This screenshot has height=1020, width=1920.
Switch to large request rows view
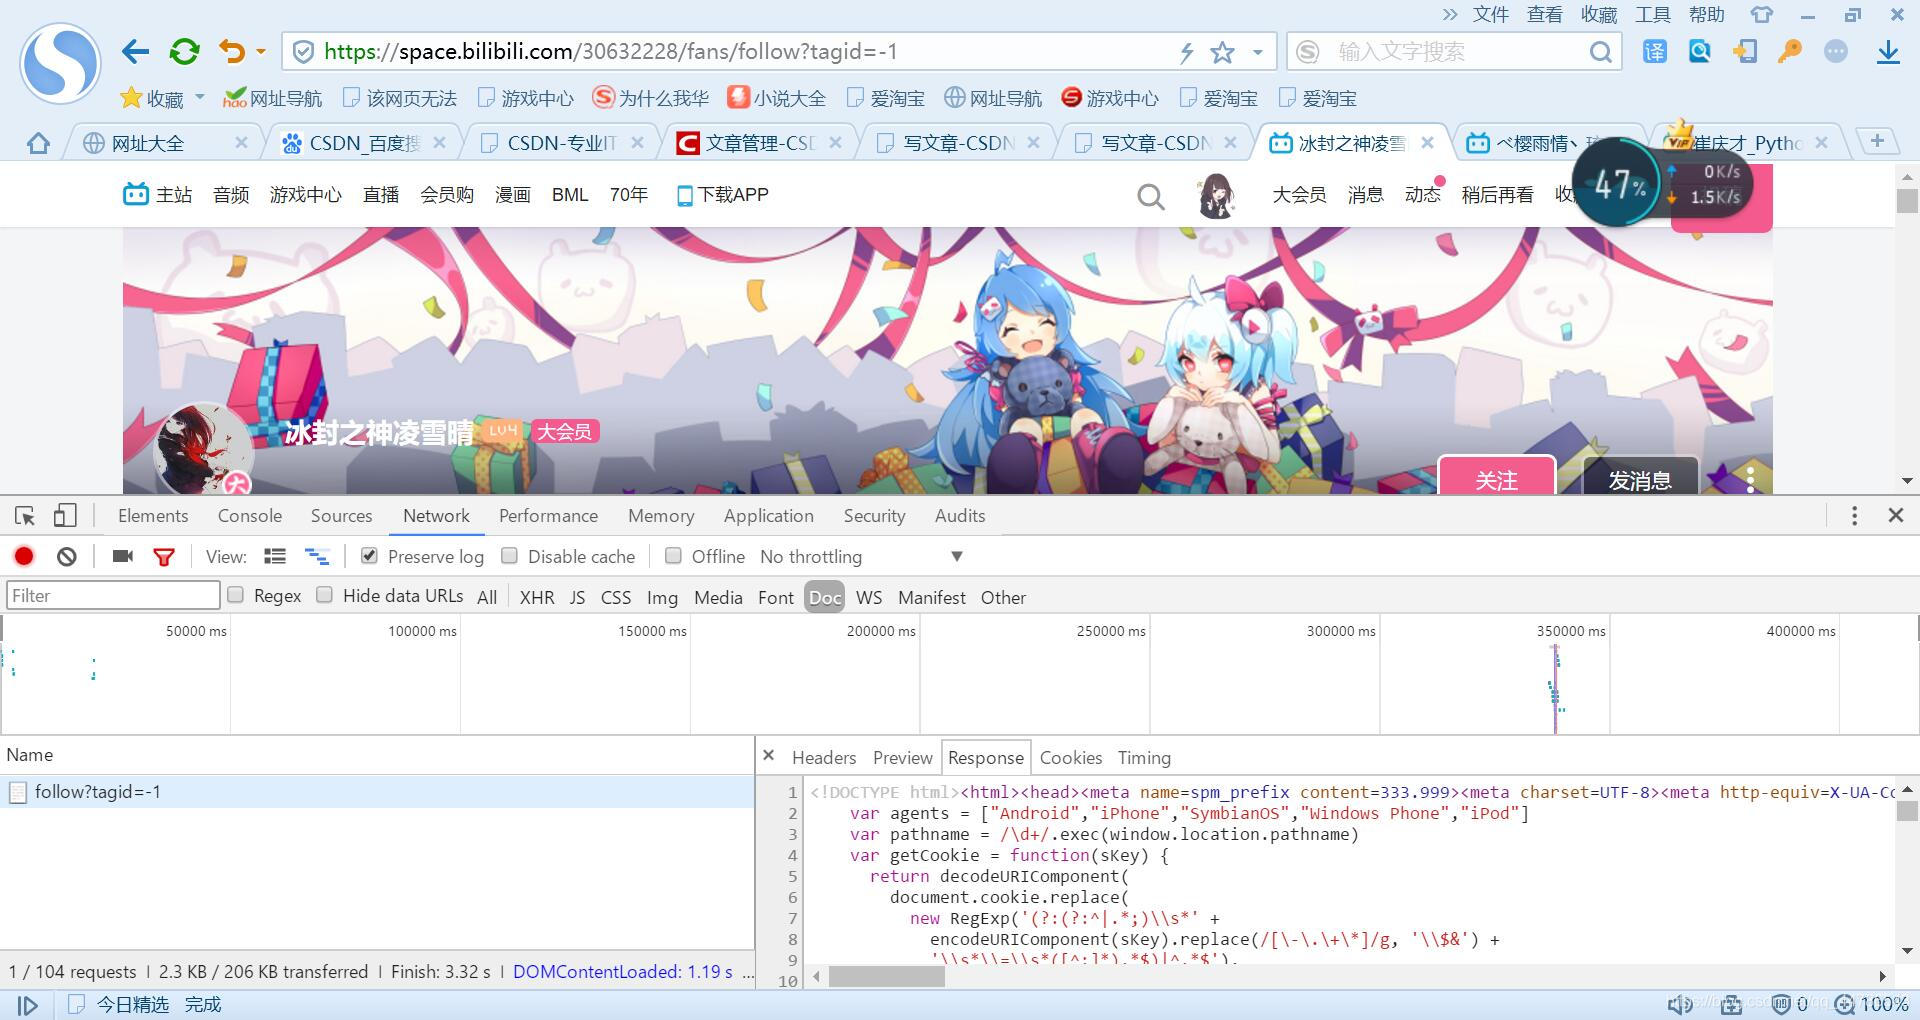point(275,557)
